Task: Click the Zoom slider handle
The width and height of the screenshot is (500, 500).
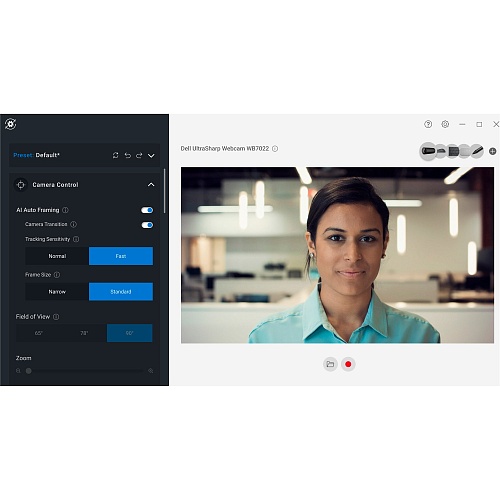Action: pyautogui.click(x=29, y=371)
